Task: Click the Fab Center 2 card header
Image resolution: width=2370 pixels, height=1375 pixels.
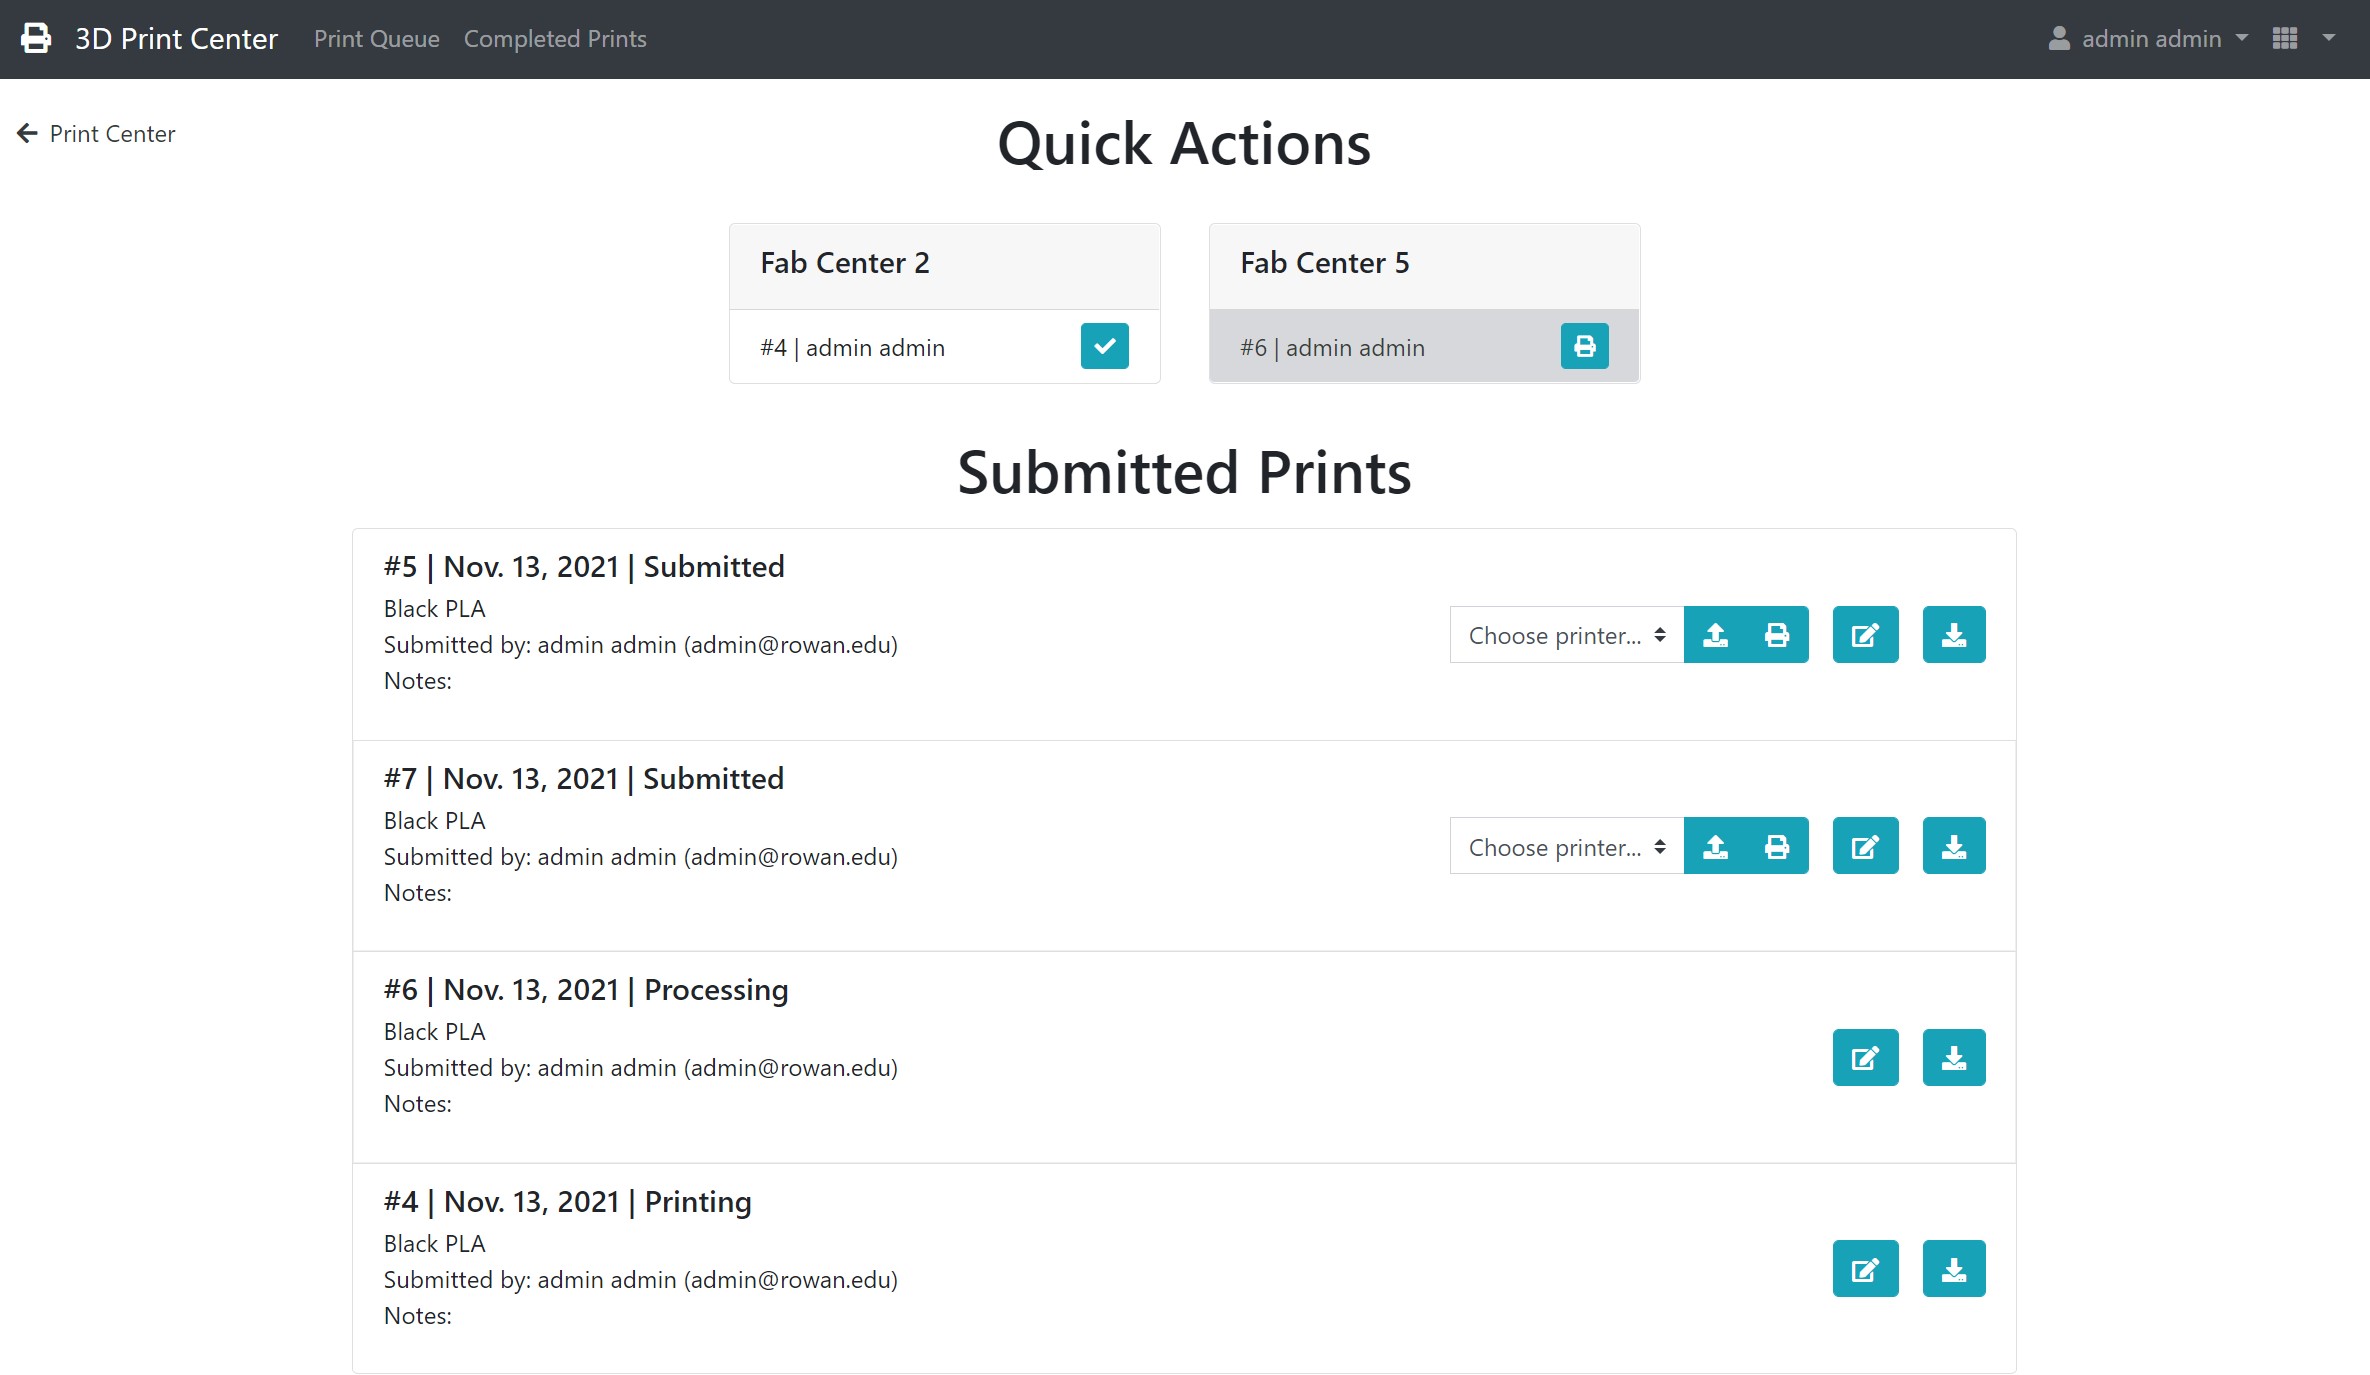Action: pyautogui.click(x=944, y=266)
